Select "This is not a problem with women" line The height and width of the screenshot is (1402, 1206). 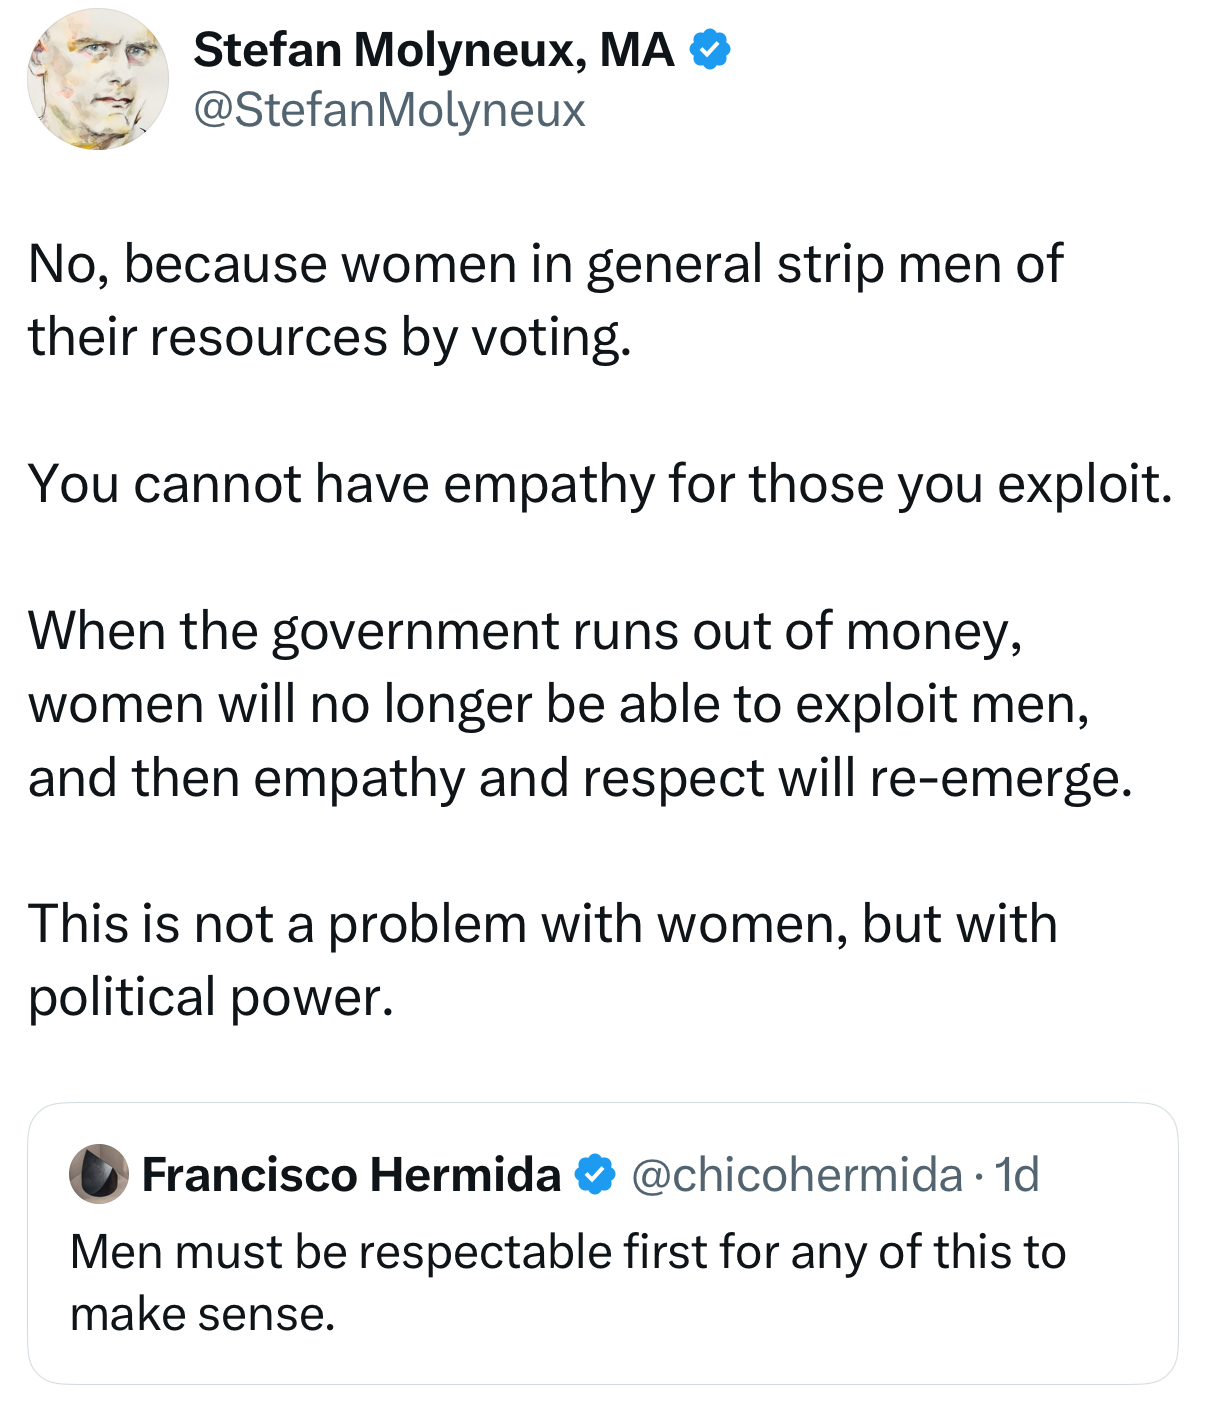click(x=543, y=924)
